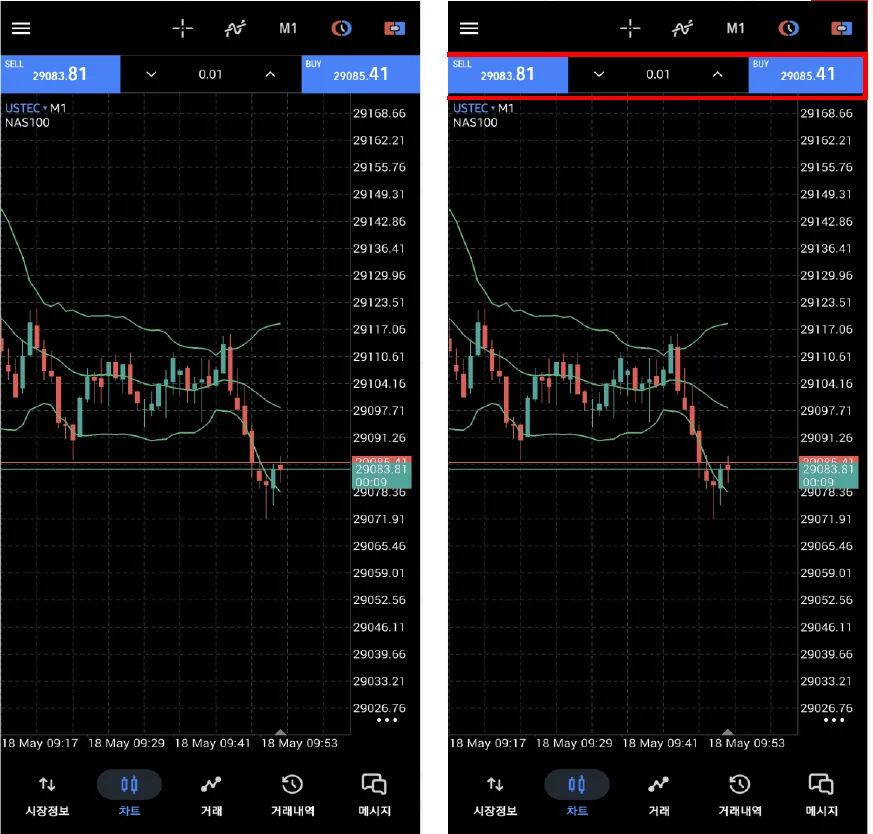The height and width of the screenshot is (834, 873).
Task: Open USTEC symbol dropdown in right screenshot
Action: 474,108
